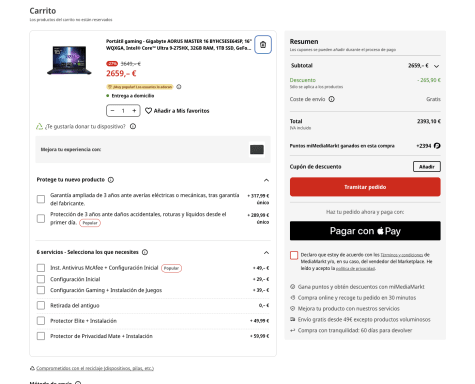Click Entrega a domicilio text

133,96
